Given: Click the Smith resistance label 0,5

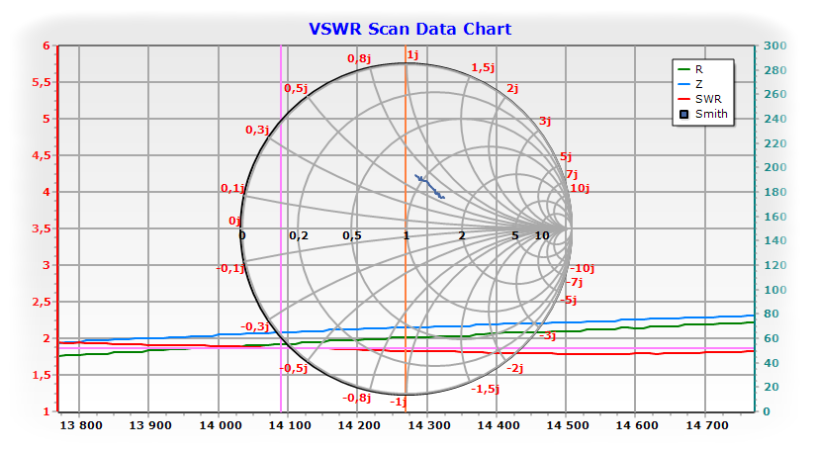Looking at the screenshot, I should [352, 236].
